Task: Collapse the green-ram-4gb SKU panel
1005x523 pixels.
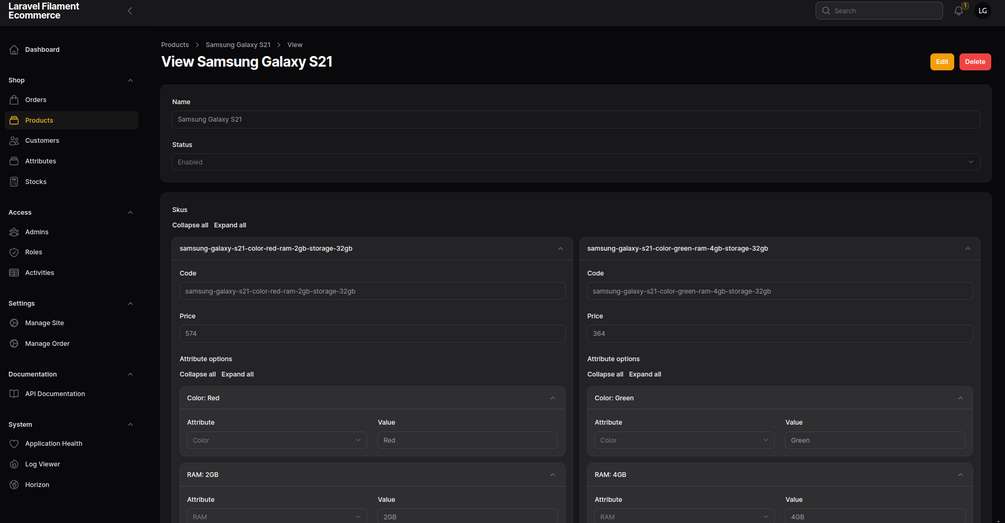Action: [x=968, y=249]
